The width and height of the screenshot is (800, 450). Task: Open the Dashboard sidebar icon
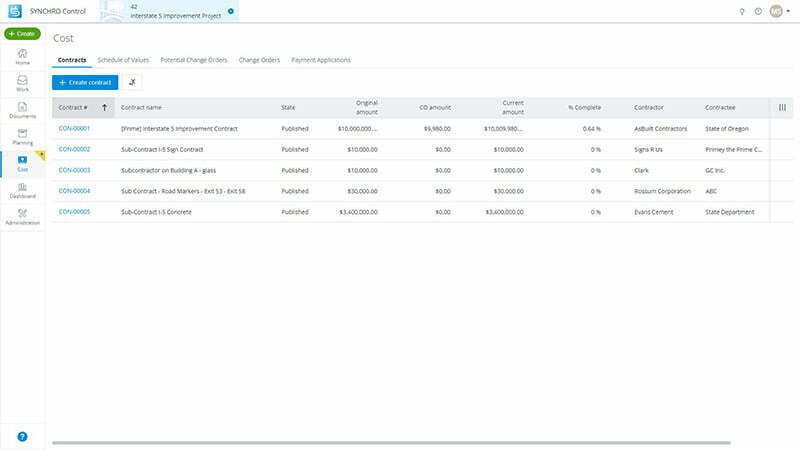pos(22,189)
